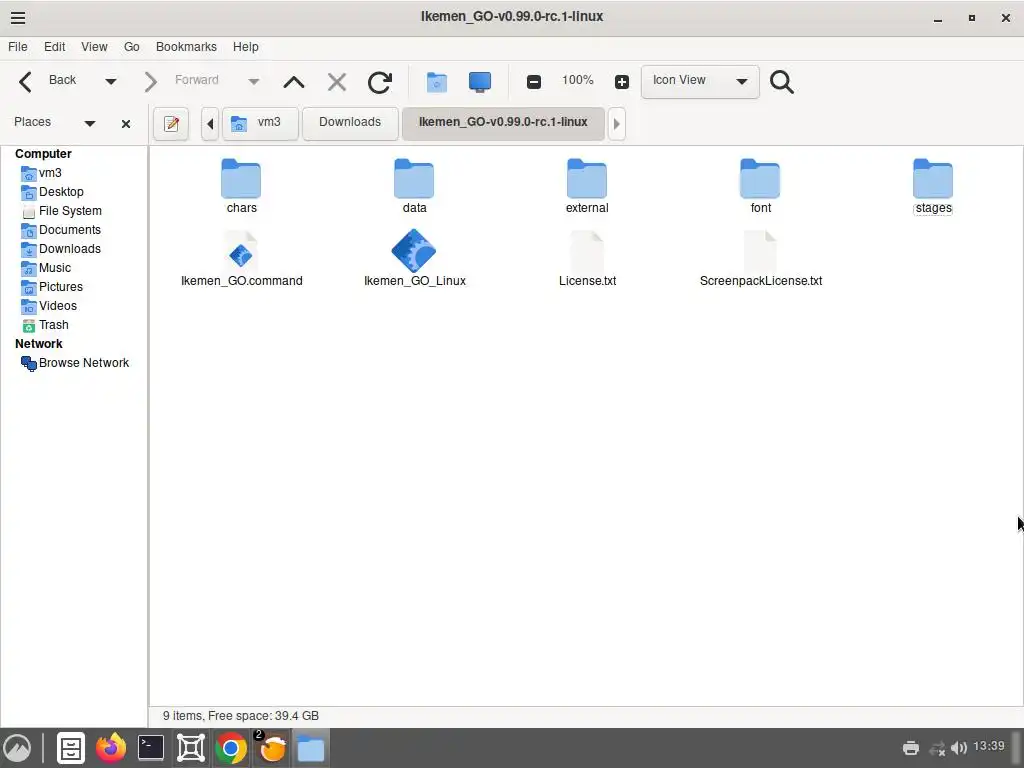Image resolution: width=1024 pixels, height=768 pixels.
Task: Open the search magnifier icon
Action: [781, 82]
